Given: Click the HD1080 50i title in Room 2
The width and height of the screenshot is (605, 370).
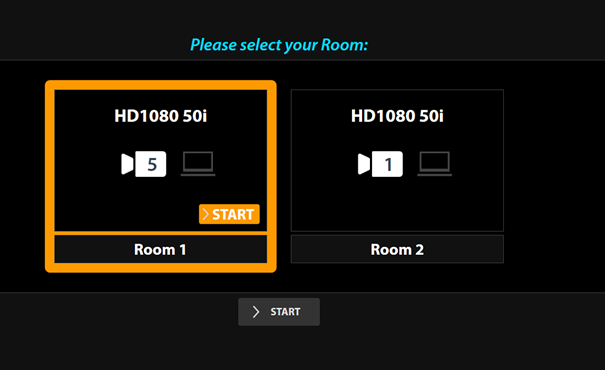Looking at the screenshot, I should [397, 116].
